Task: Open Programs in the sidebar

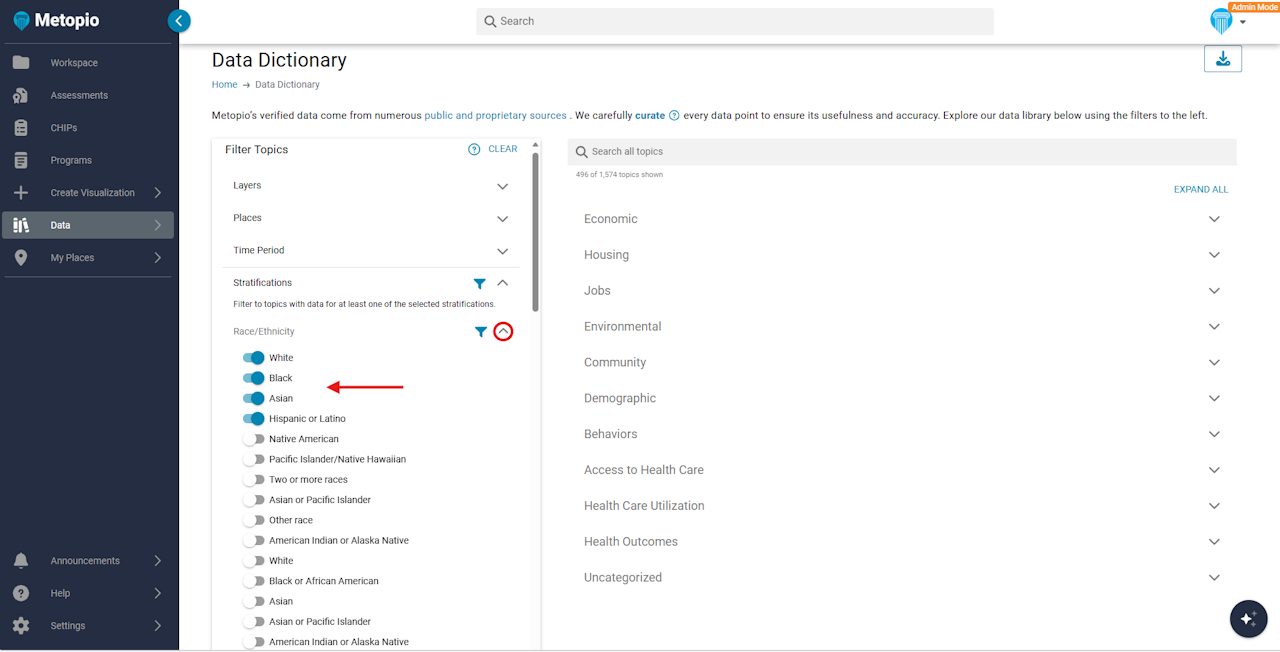Action: pyautogui.click(x=88, y=160)
